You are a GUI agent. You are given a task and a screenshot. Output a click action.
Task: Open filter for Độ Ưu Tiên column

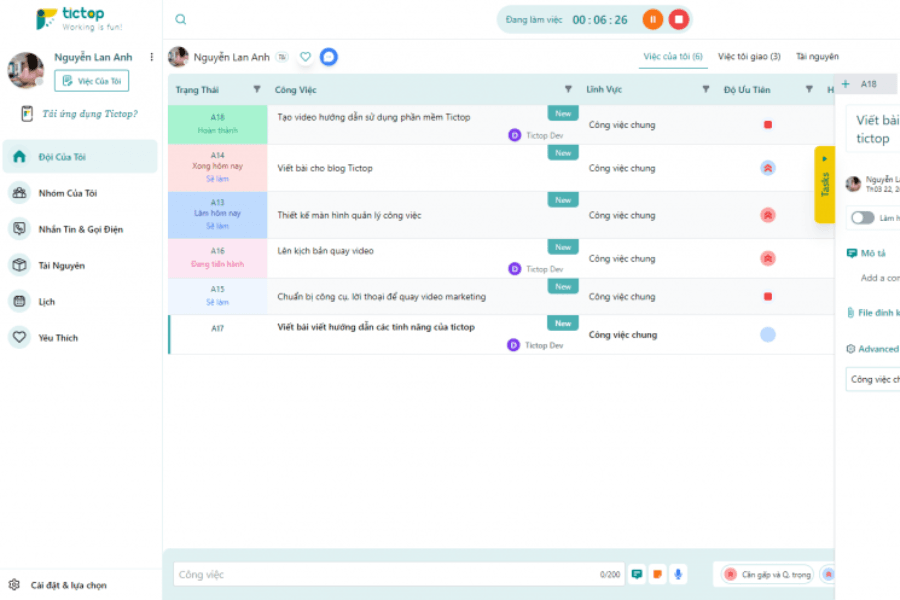809,90
